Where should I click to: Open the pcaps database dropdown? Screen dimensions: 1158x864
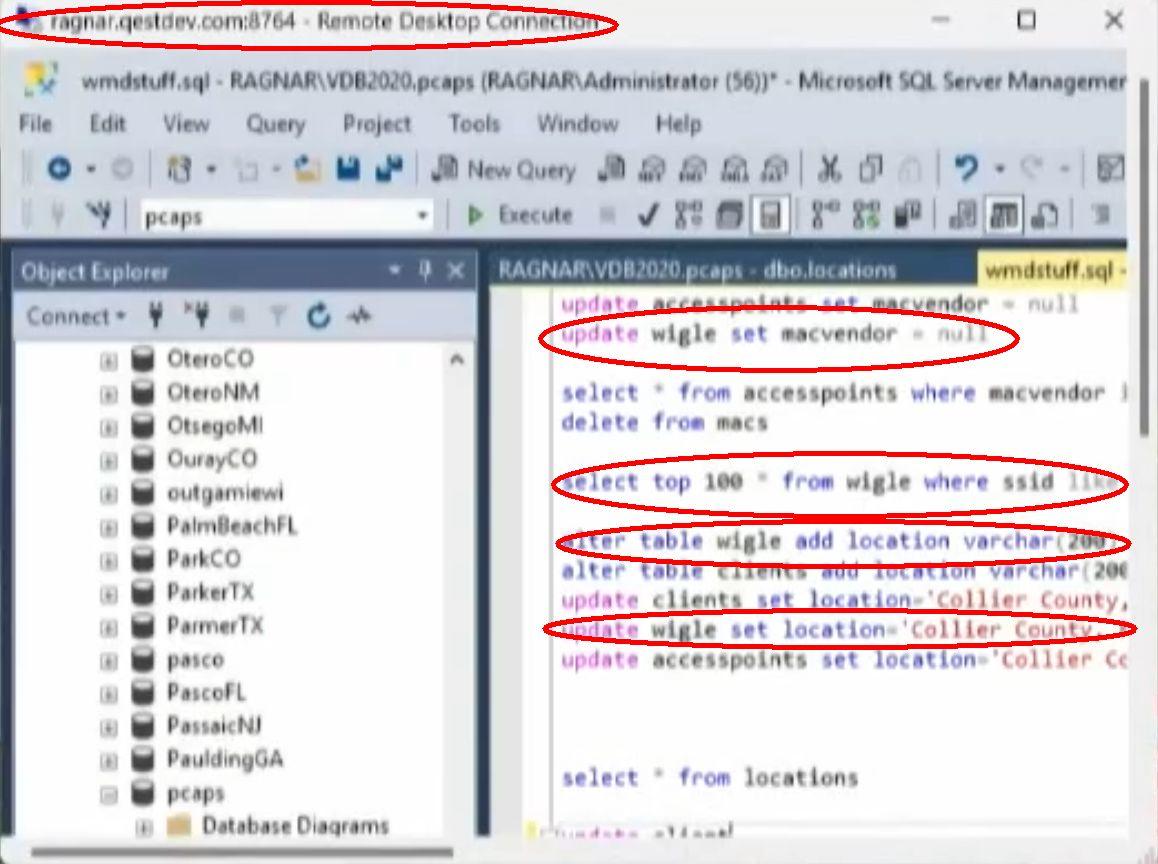click(x=422, y=216)
